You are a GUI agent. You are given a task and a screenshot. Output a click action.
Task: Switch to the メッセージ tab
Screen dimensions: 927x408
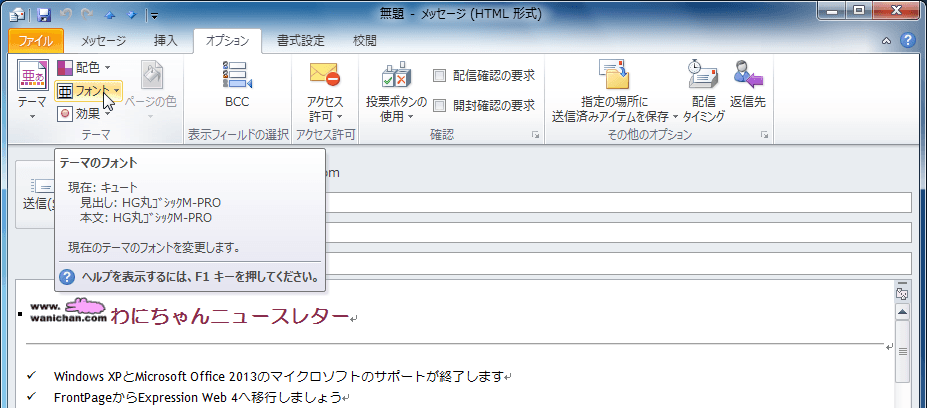click(103, 41)
